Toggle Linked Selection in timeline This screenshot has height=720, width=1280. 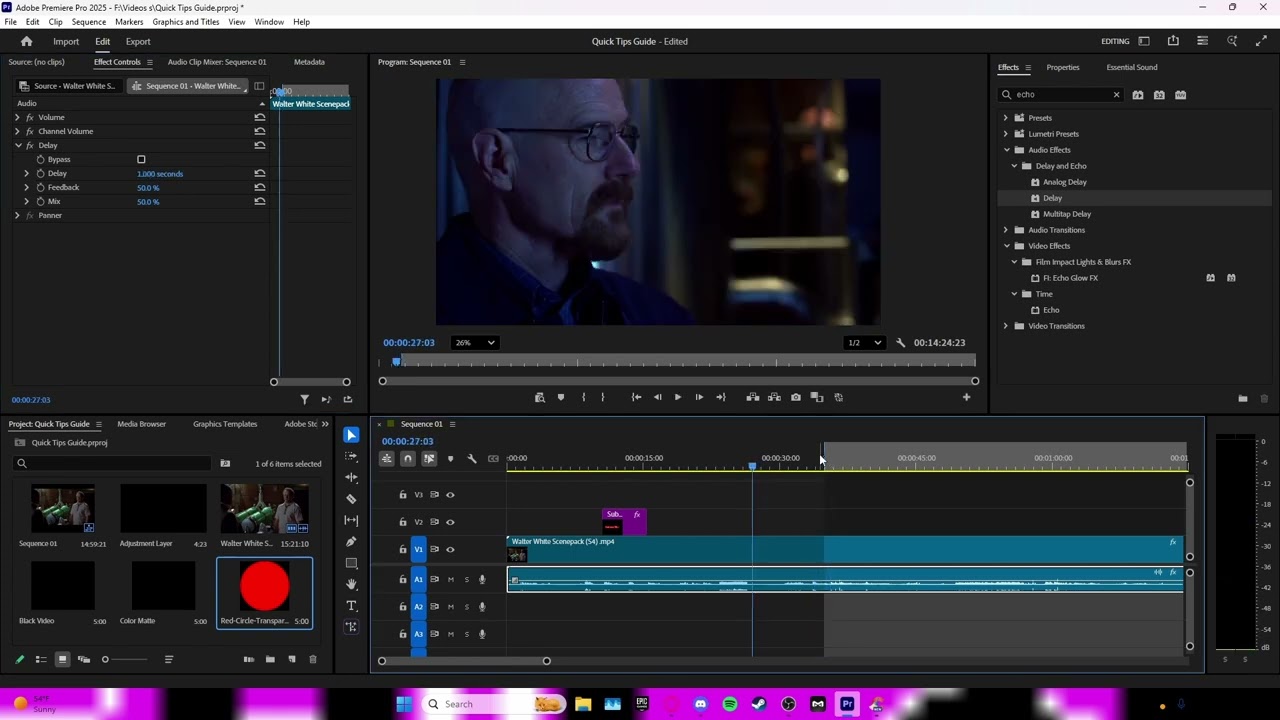click(429, 458)
